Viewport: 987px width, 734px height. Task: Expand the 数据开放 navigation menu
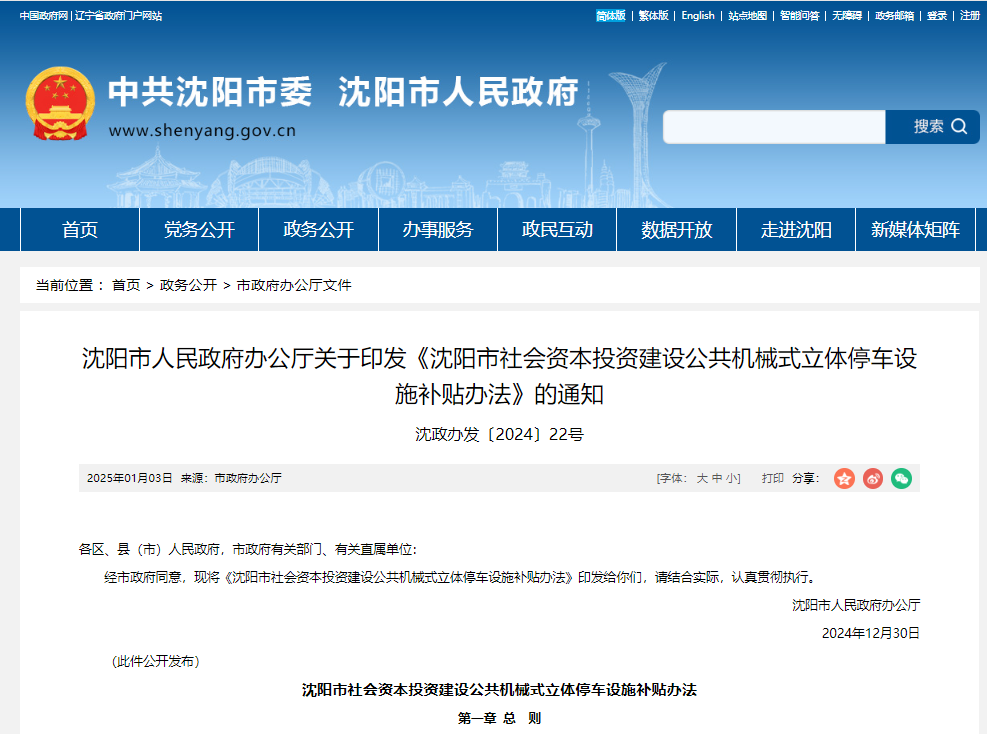pyautogui.click(x=677, y=230)
